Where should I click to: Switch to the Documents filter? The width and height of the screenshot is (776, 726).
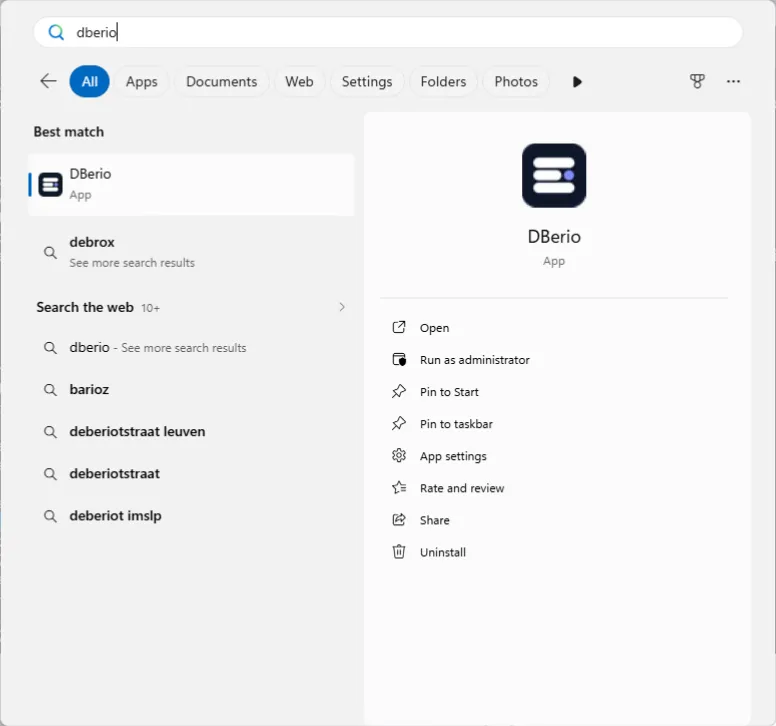[x=221, y=81]
